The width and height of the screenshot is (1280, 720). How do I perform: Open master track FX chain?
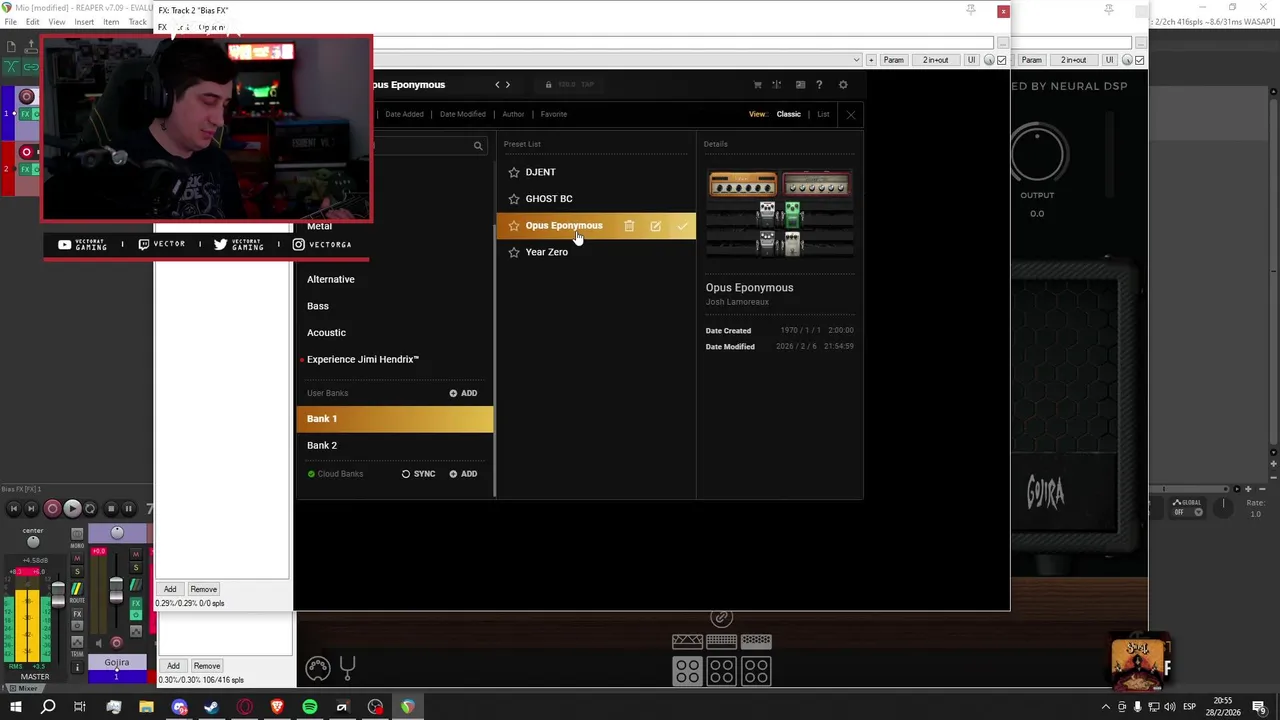(77, 614)
